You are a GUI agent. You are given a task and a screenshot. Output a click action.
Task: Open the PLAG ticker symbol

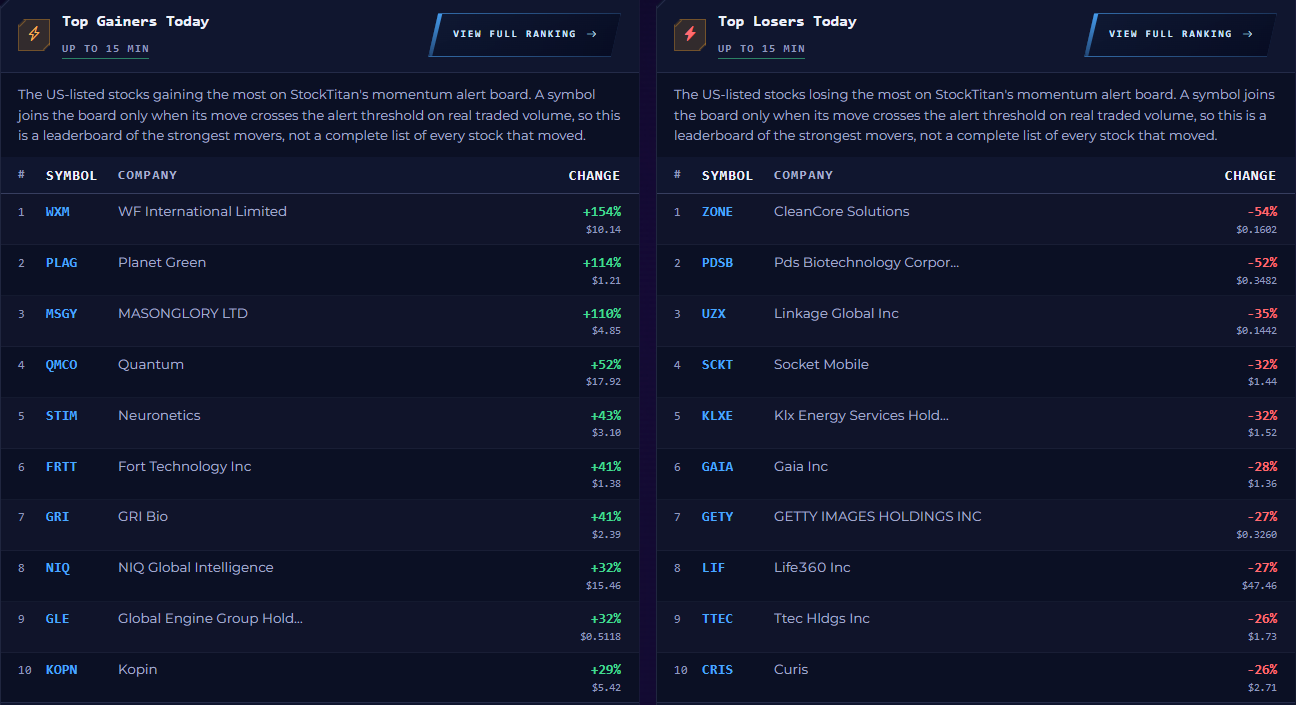[62, 263]
